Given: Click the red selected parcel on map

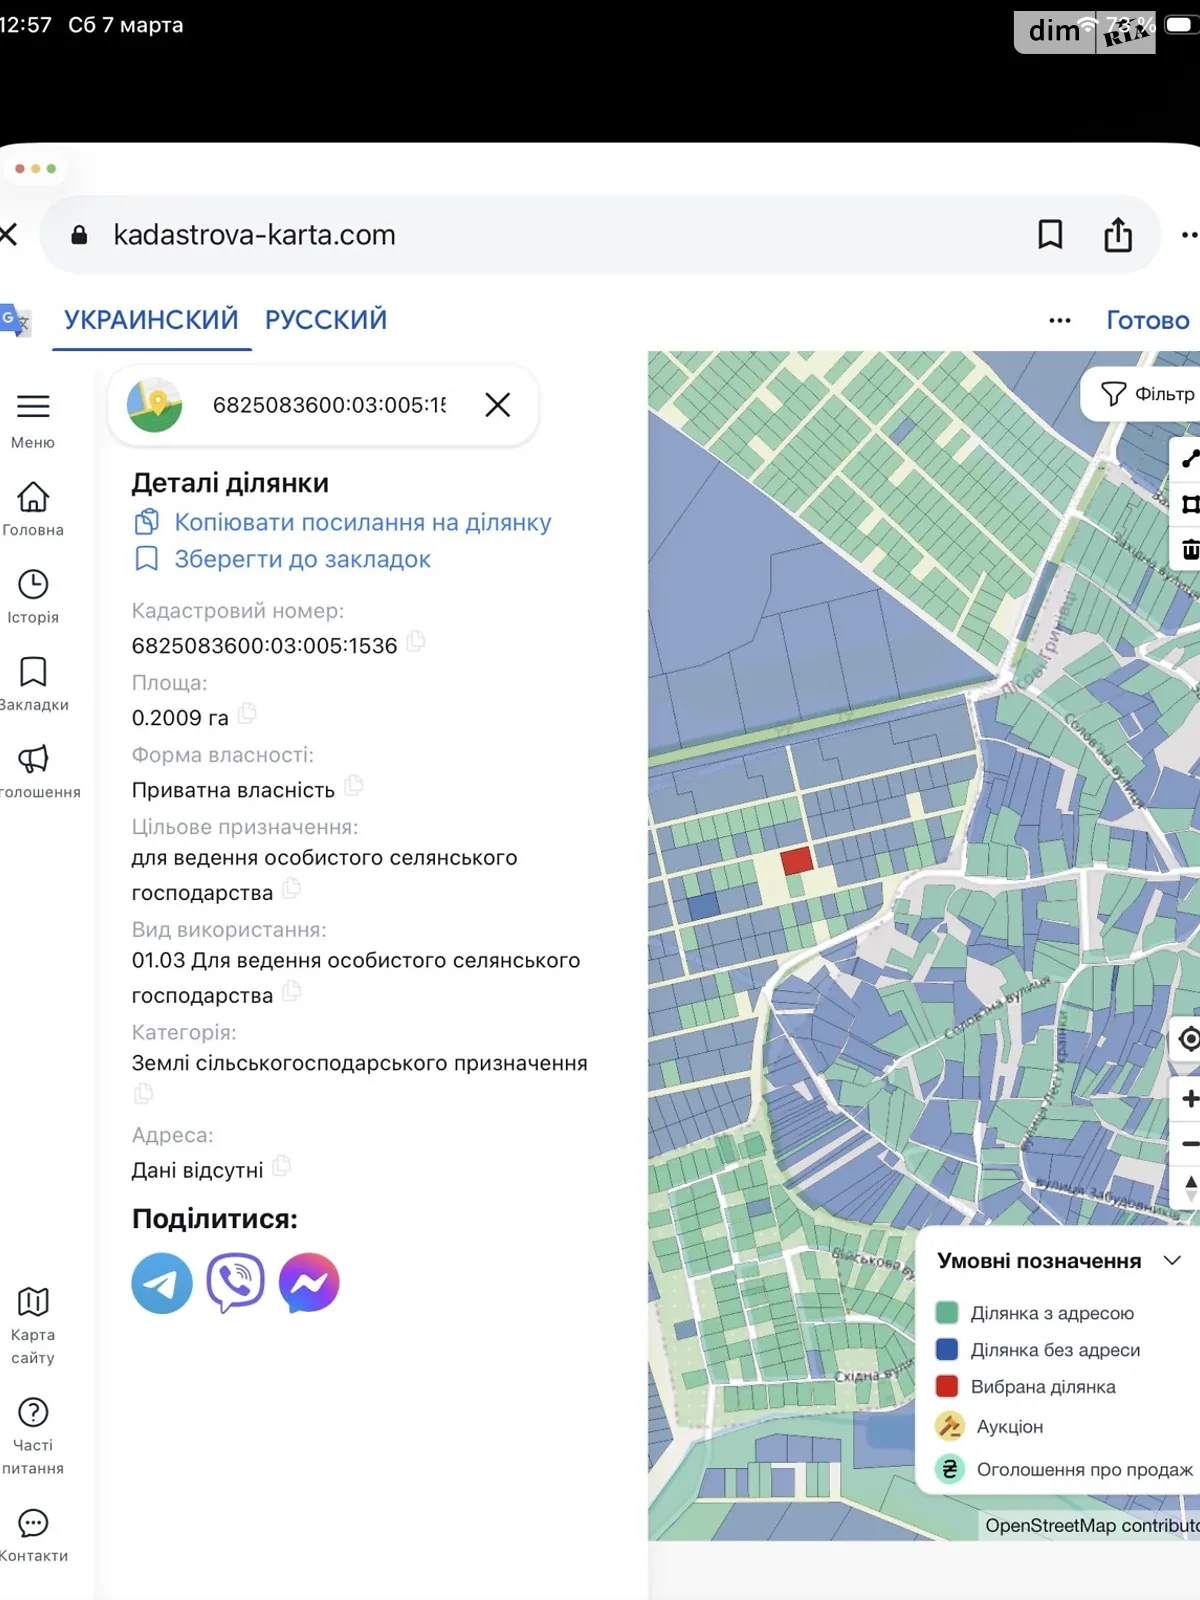Looking at the screenshot, I should click(x=797, y=860).
